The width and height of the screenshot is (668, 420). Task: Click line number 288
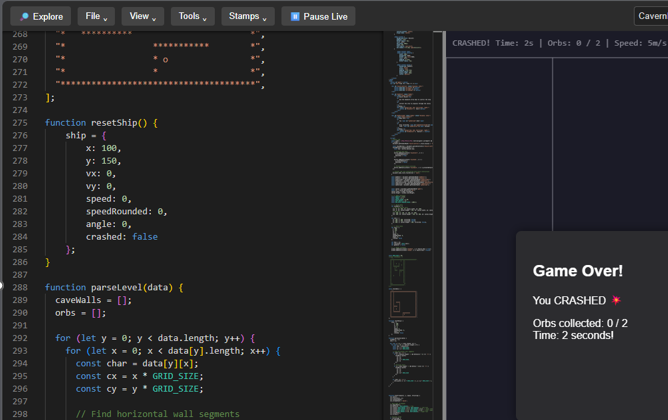[20, 288]
